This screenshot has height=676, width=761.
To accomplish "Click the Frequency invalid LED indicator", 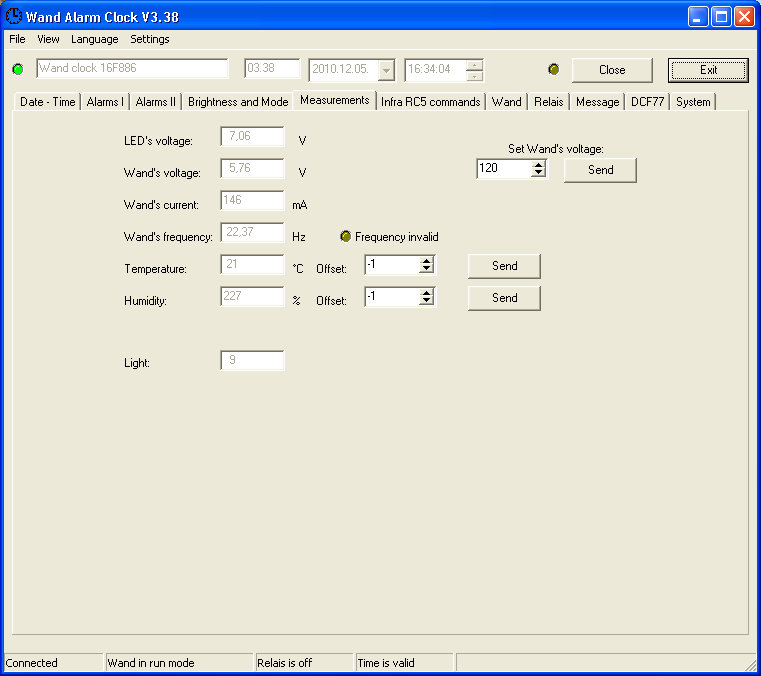I will [345, 236].
